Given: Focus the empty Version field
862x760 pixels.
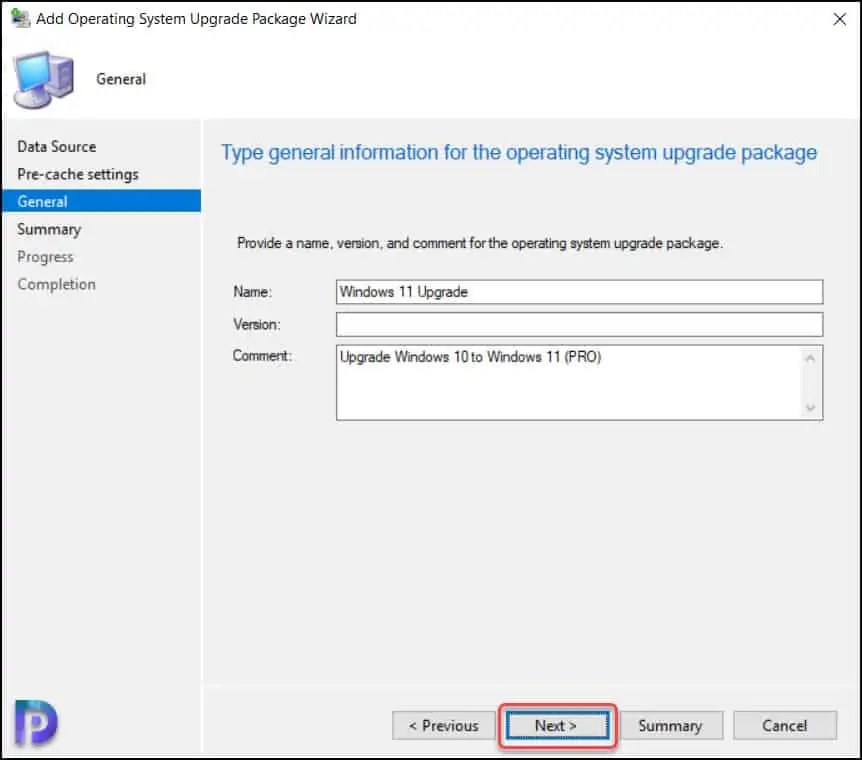Looking at the screenshot, I should [x=579, y=324].
